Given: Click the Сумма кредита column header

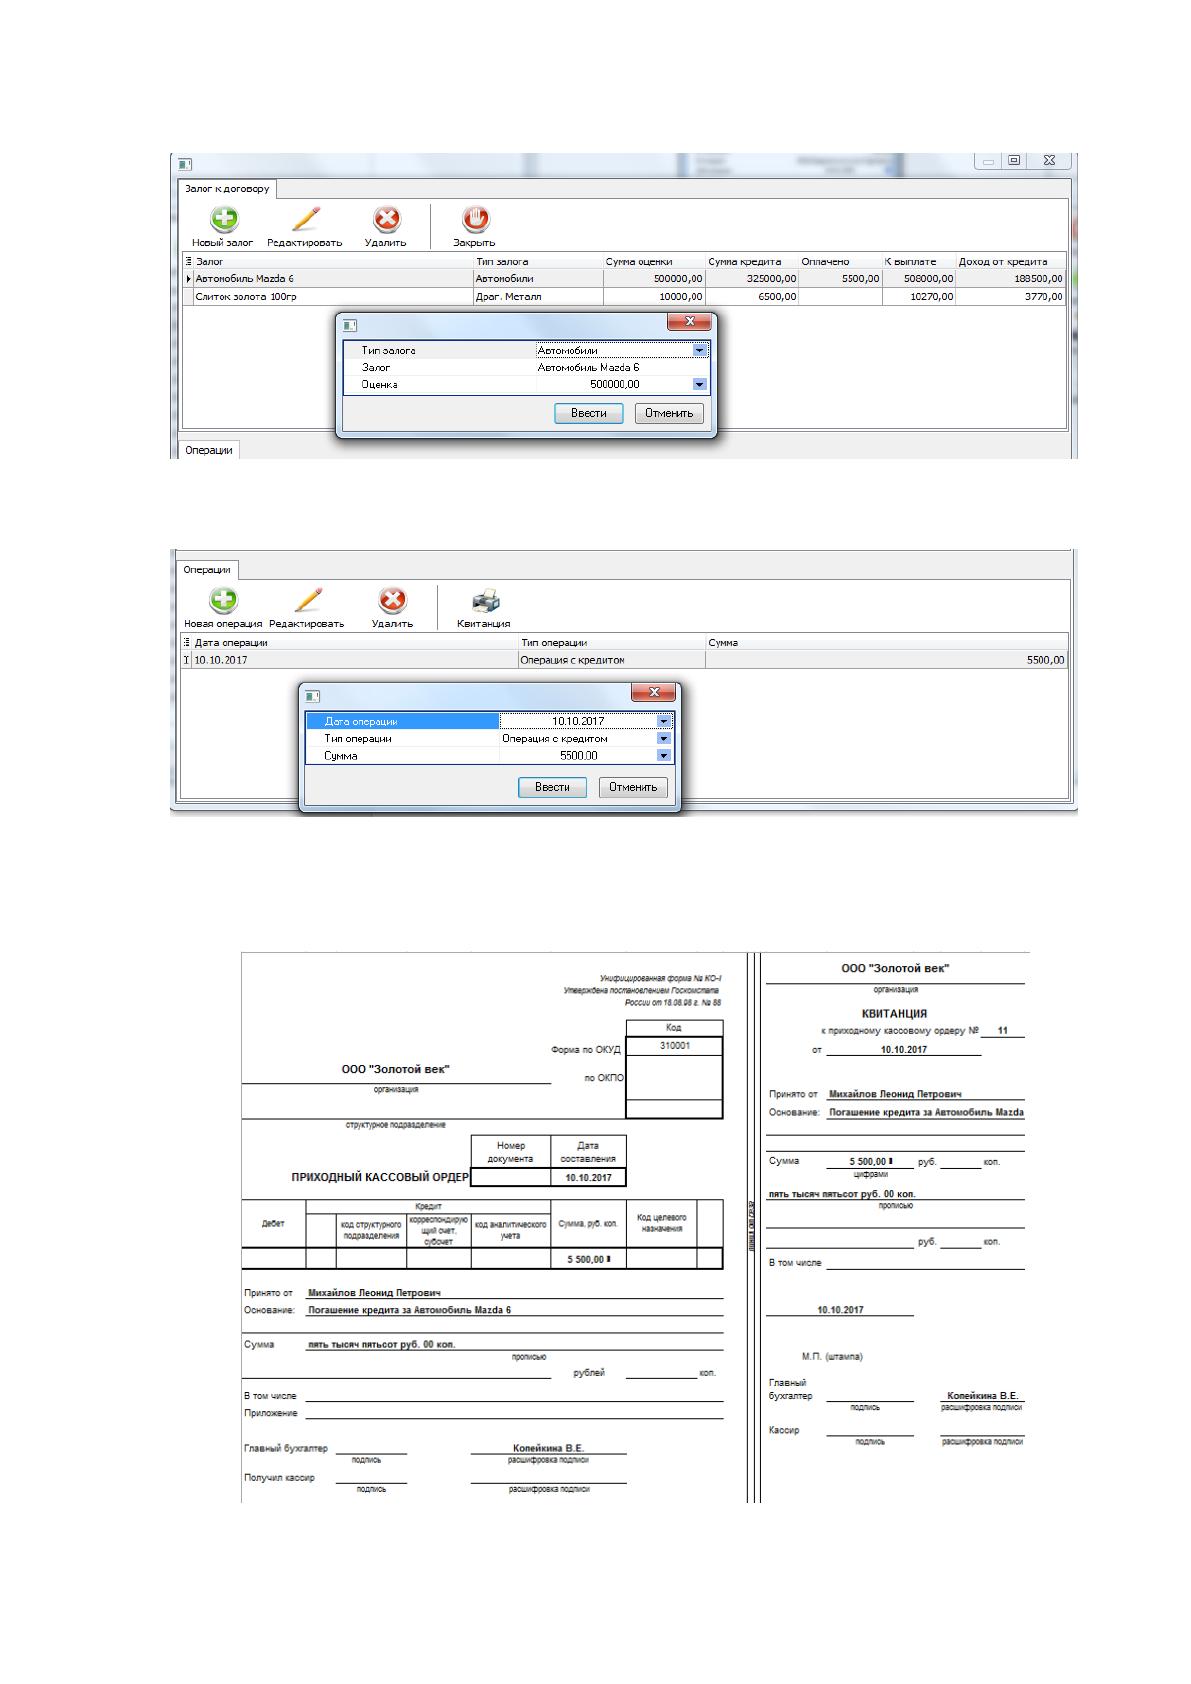Looking at the screenshot, I should (x=751, y=262).
